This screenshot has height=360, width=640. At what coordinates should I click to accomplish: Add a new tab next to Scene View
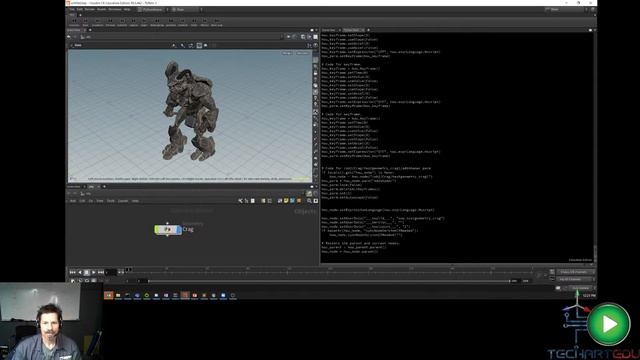coord(90,30)
